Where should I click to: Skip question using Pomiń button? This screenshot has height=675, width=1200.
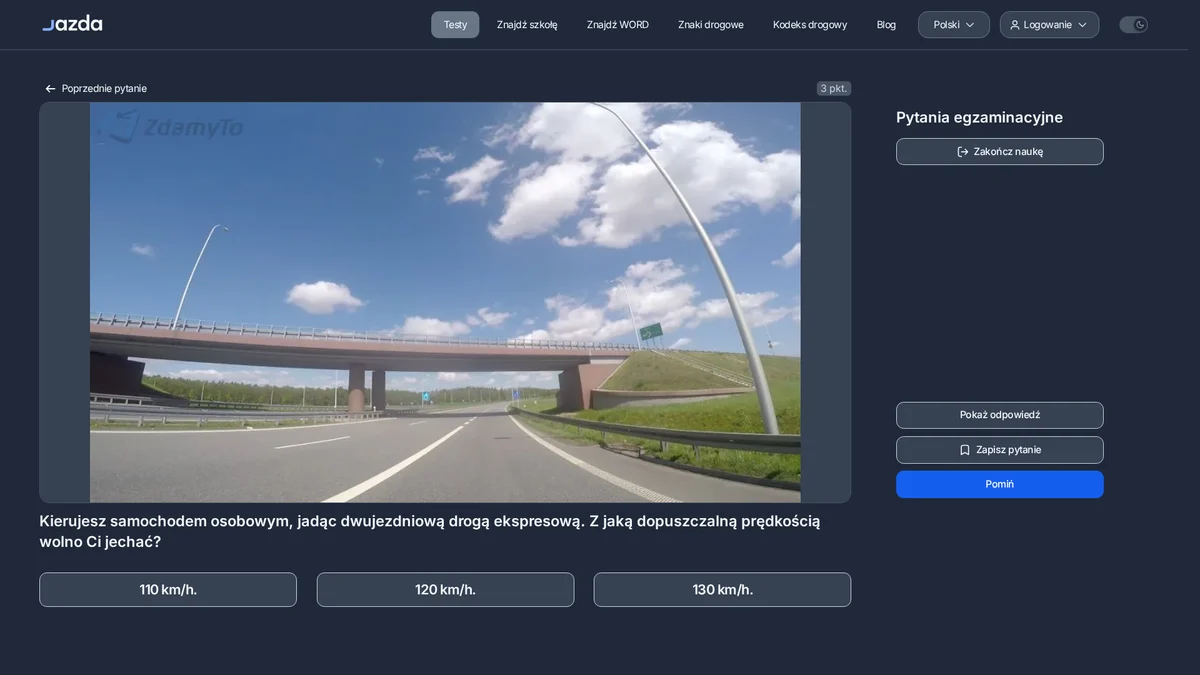[1000, 484]
